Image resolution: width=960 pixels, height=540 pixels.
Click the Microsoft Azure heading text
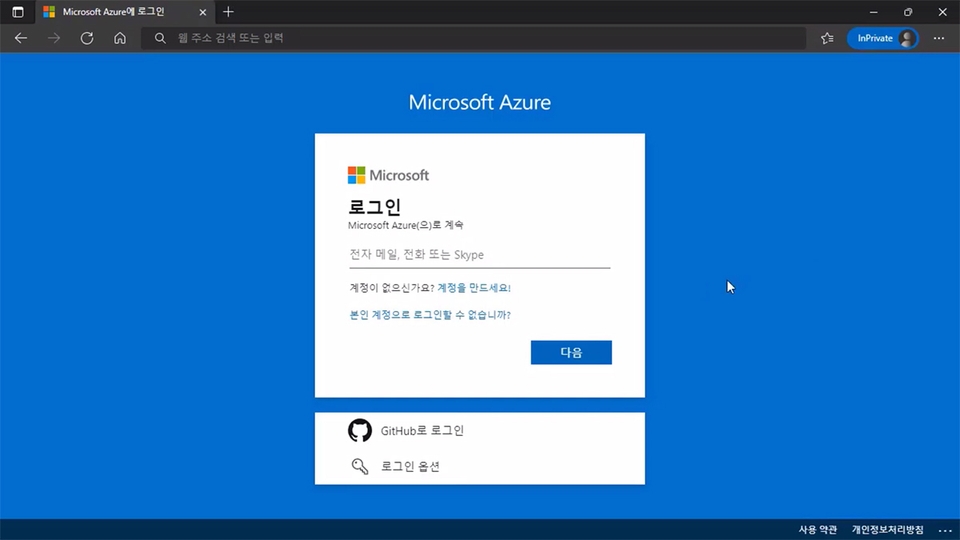click(479, 102)
